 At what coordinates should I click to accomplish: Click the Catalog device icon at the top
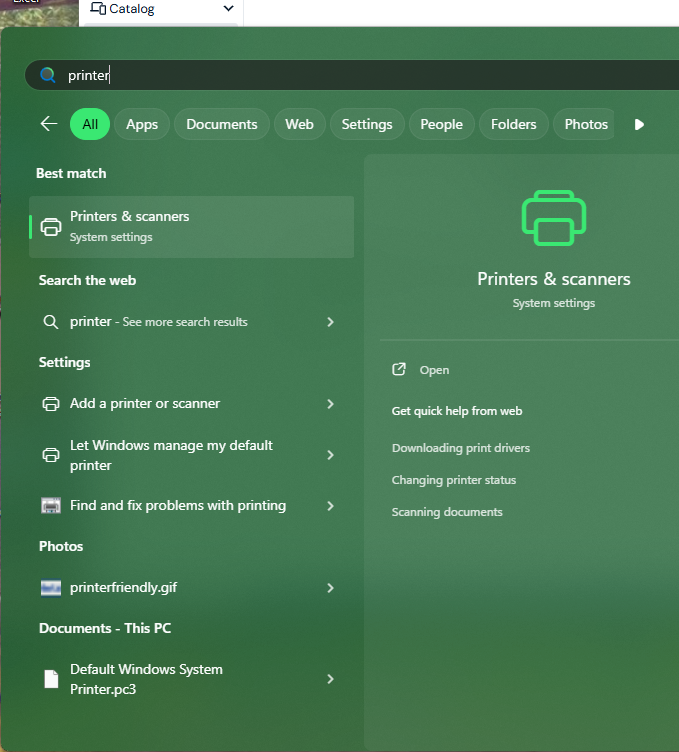click(98, 8)
